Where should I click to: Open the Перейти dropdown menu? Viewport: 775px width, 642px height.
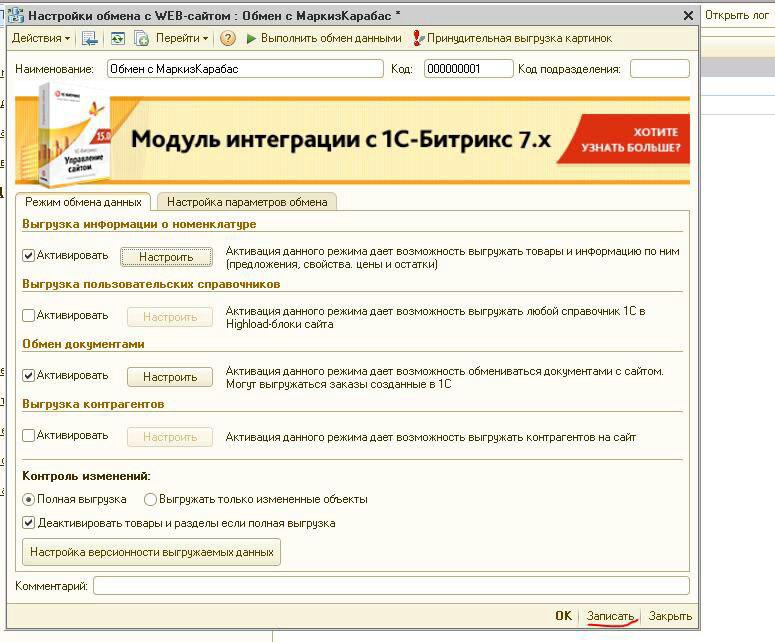[181, 38]
